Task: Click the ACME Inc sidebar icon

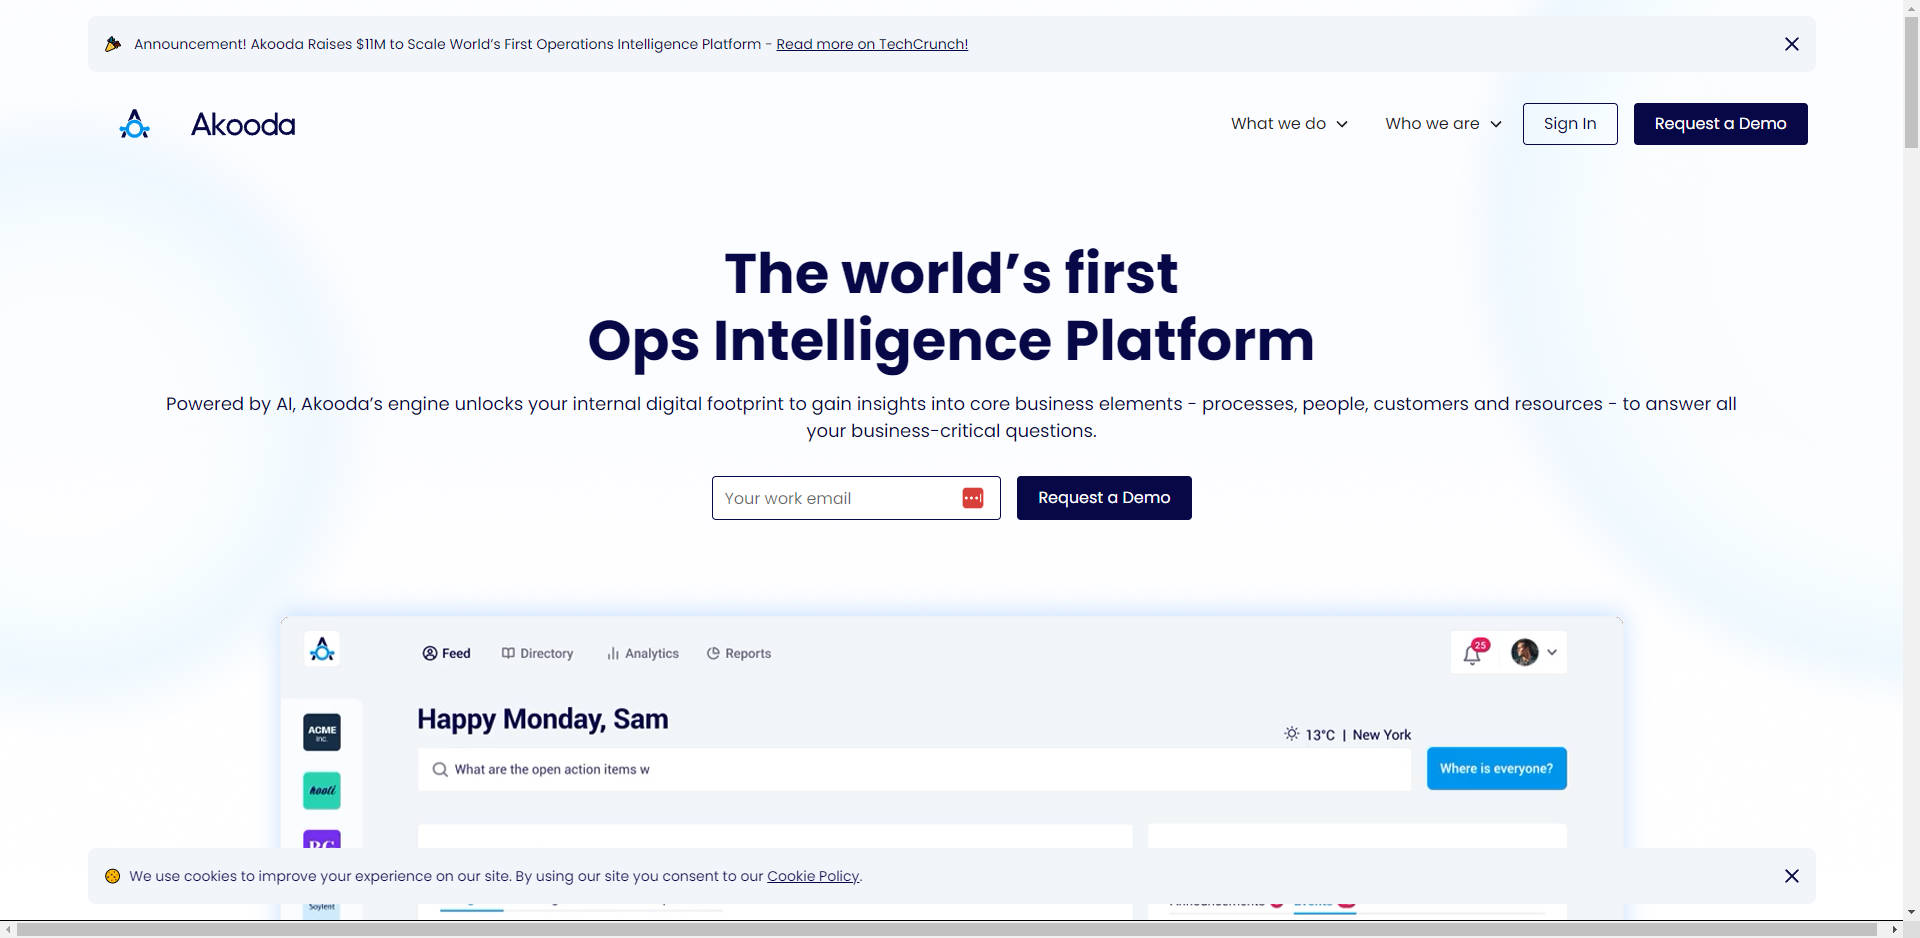Action: [x=322, y=732]
